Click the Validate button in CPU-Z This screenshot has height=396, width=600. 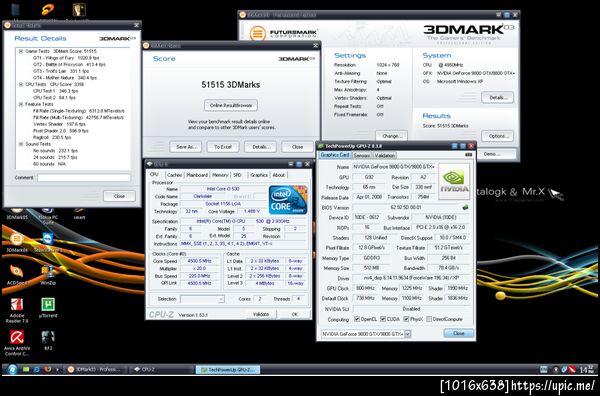[x=261, y=314]
